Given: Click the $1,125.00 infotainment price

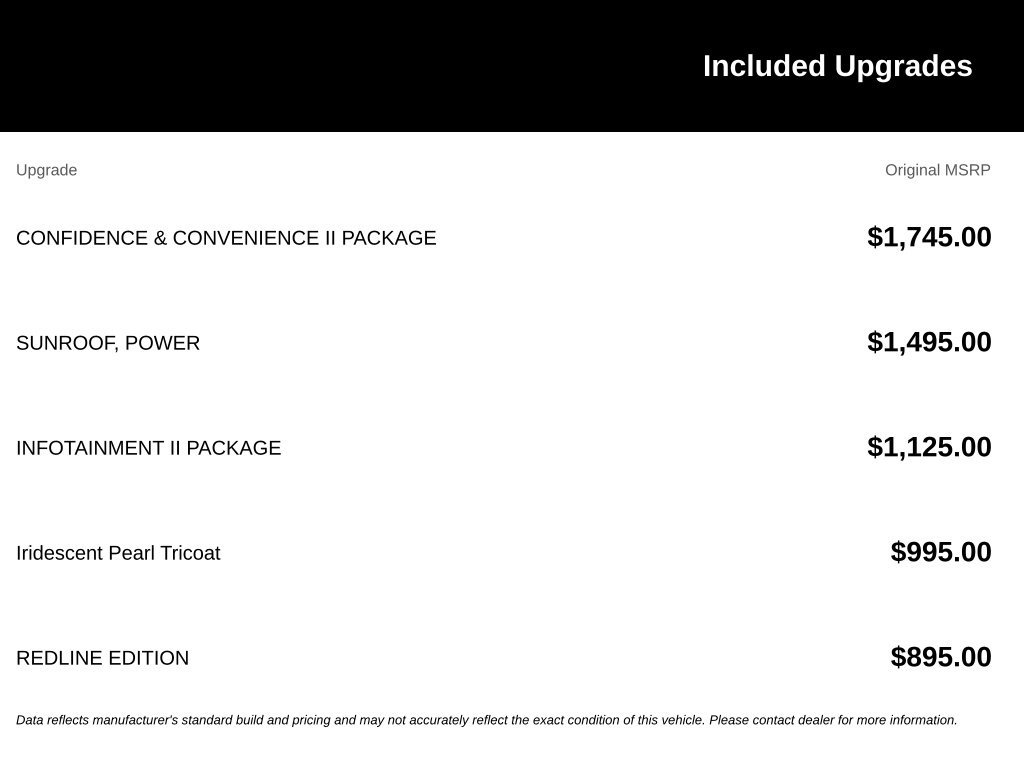Looking at the screenshot, I should click(929, 447).
